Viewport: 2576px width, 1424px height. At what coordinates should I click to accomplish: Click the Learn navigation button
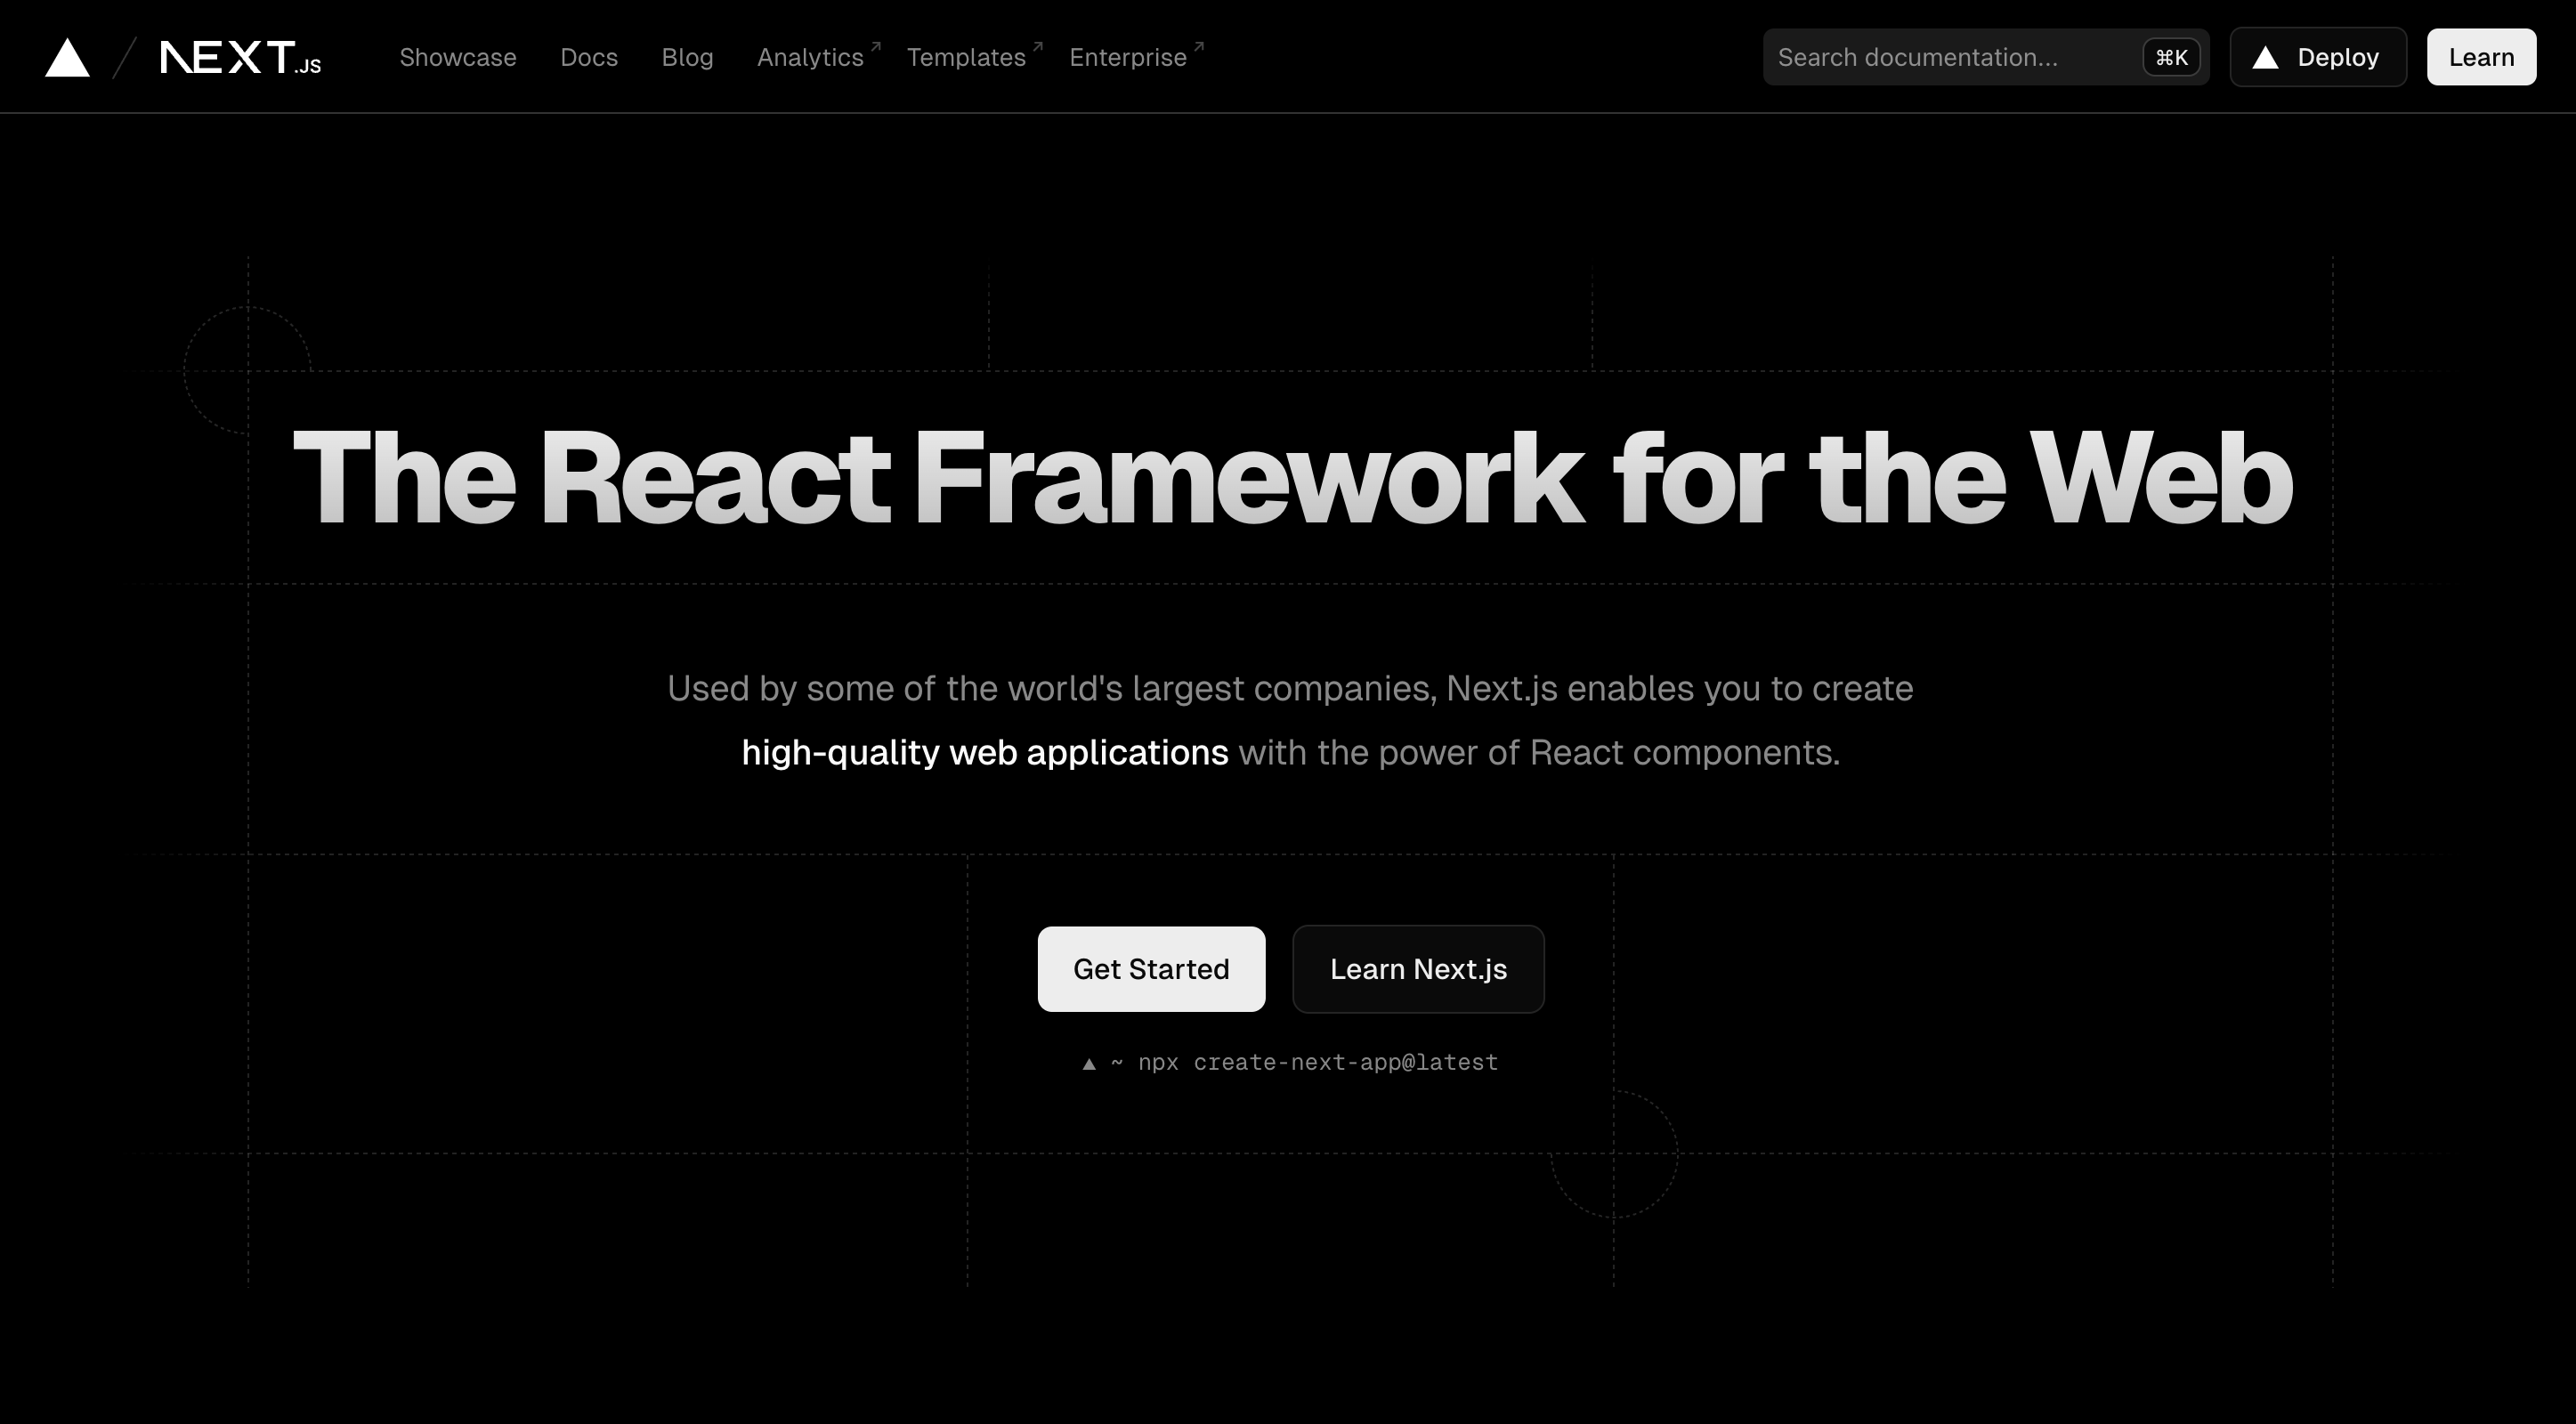(2480, 56)
